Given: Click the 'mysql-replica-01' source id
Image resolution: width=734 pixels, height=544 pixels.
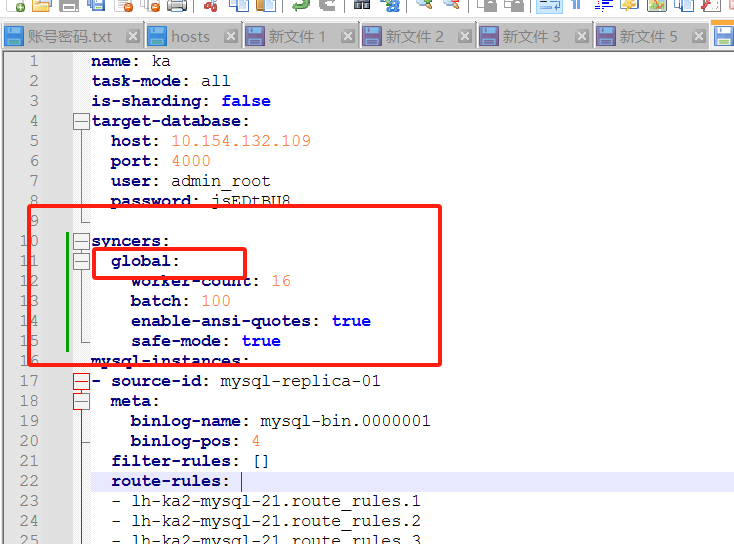Looking at the screenshot, I should [x=300, y=381].
